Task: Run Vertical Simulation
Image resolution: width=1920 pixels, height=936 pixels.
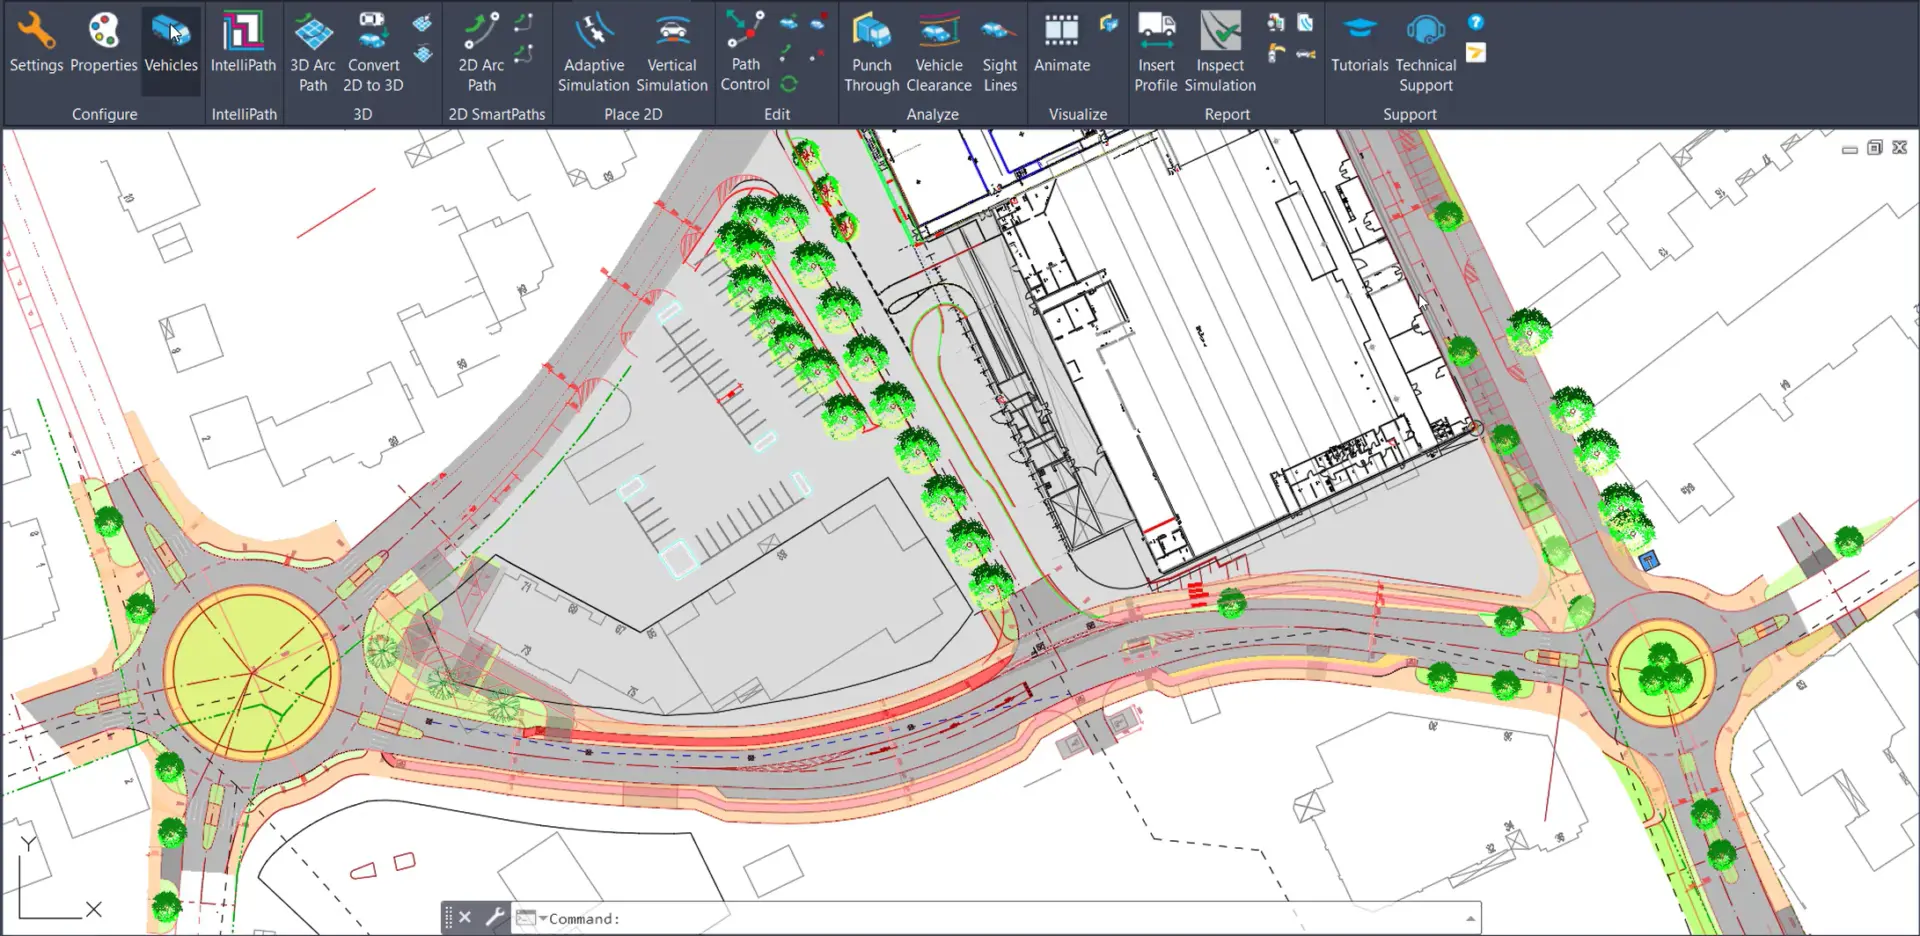Action: click(x=671, y=50)
